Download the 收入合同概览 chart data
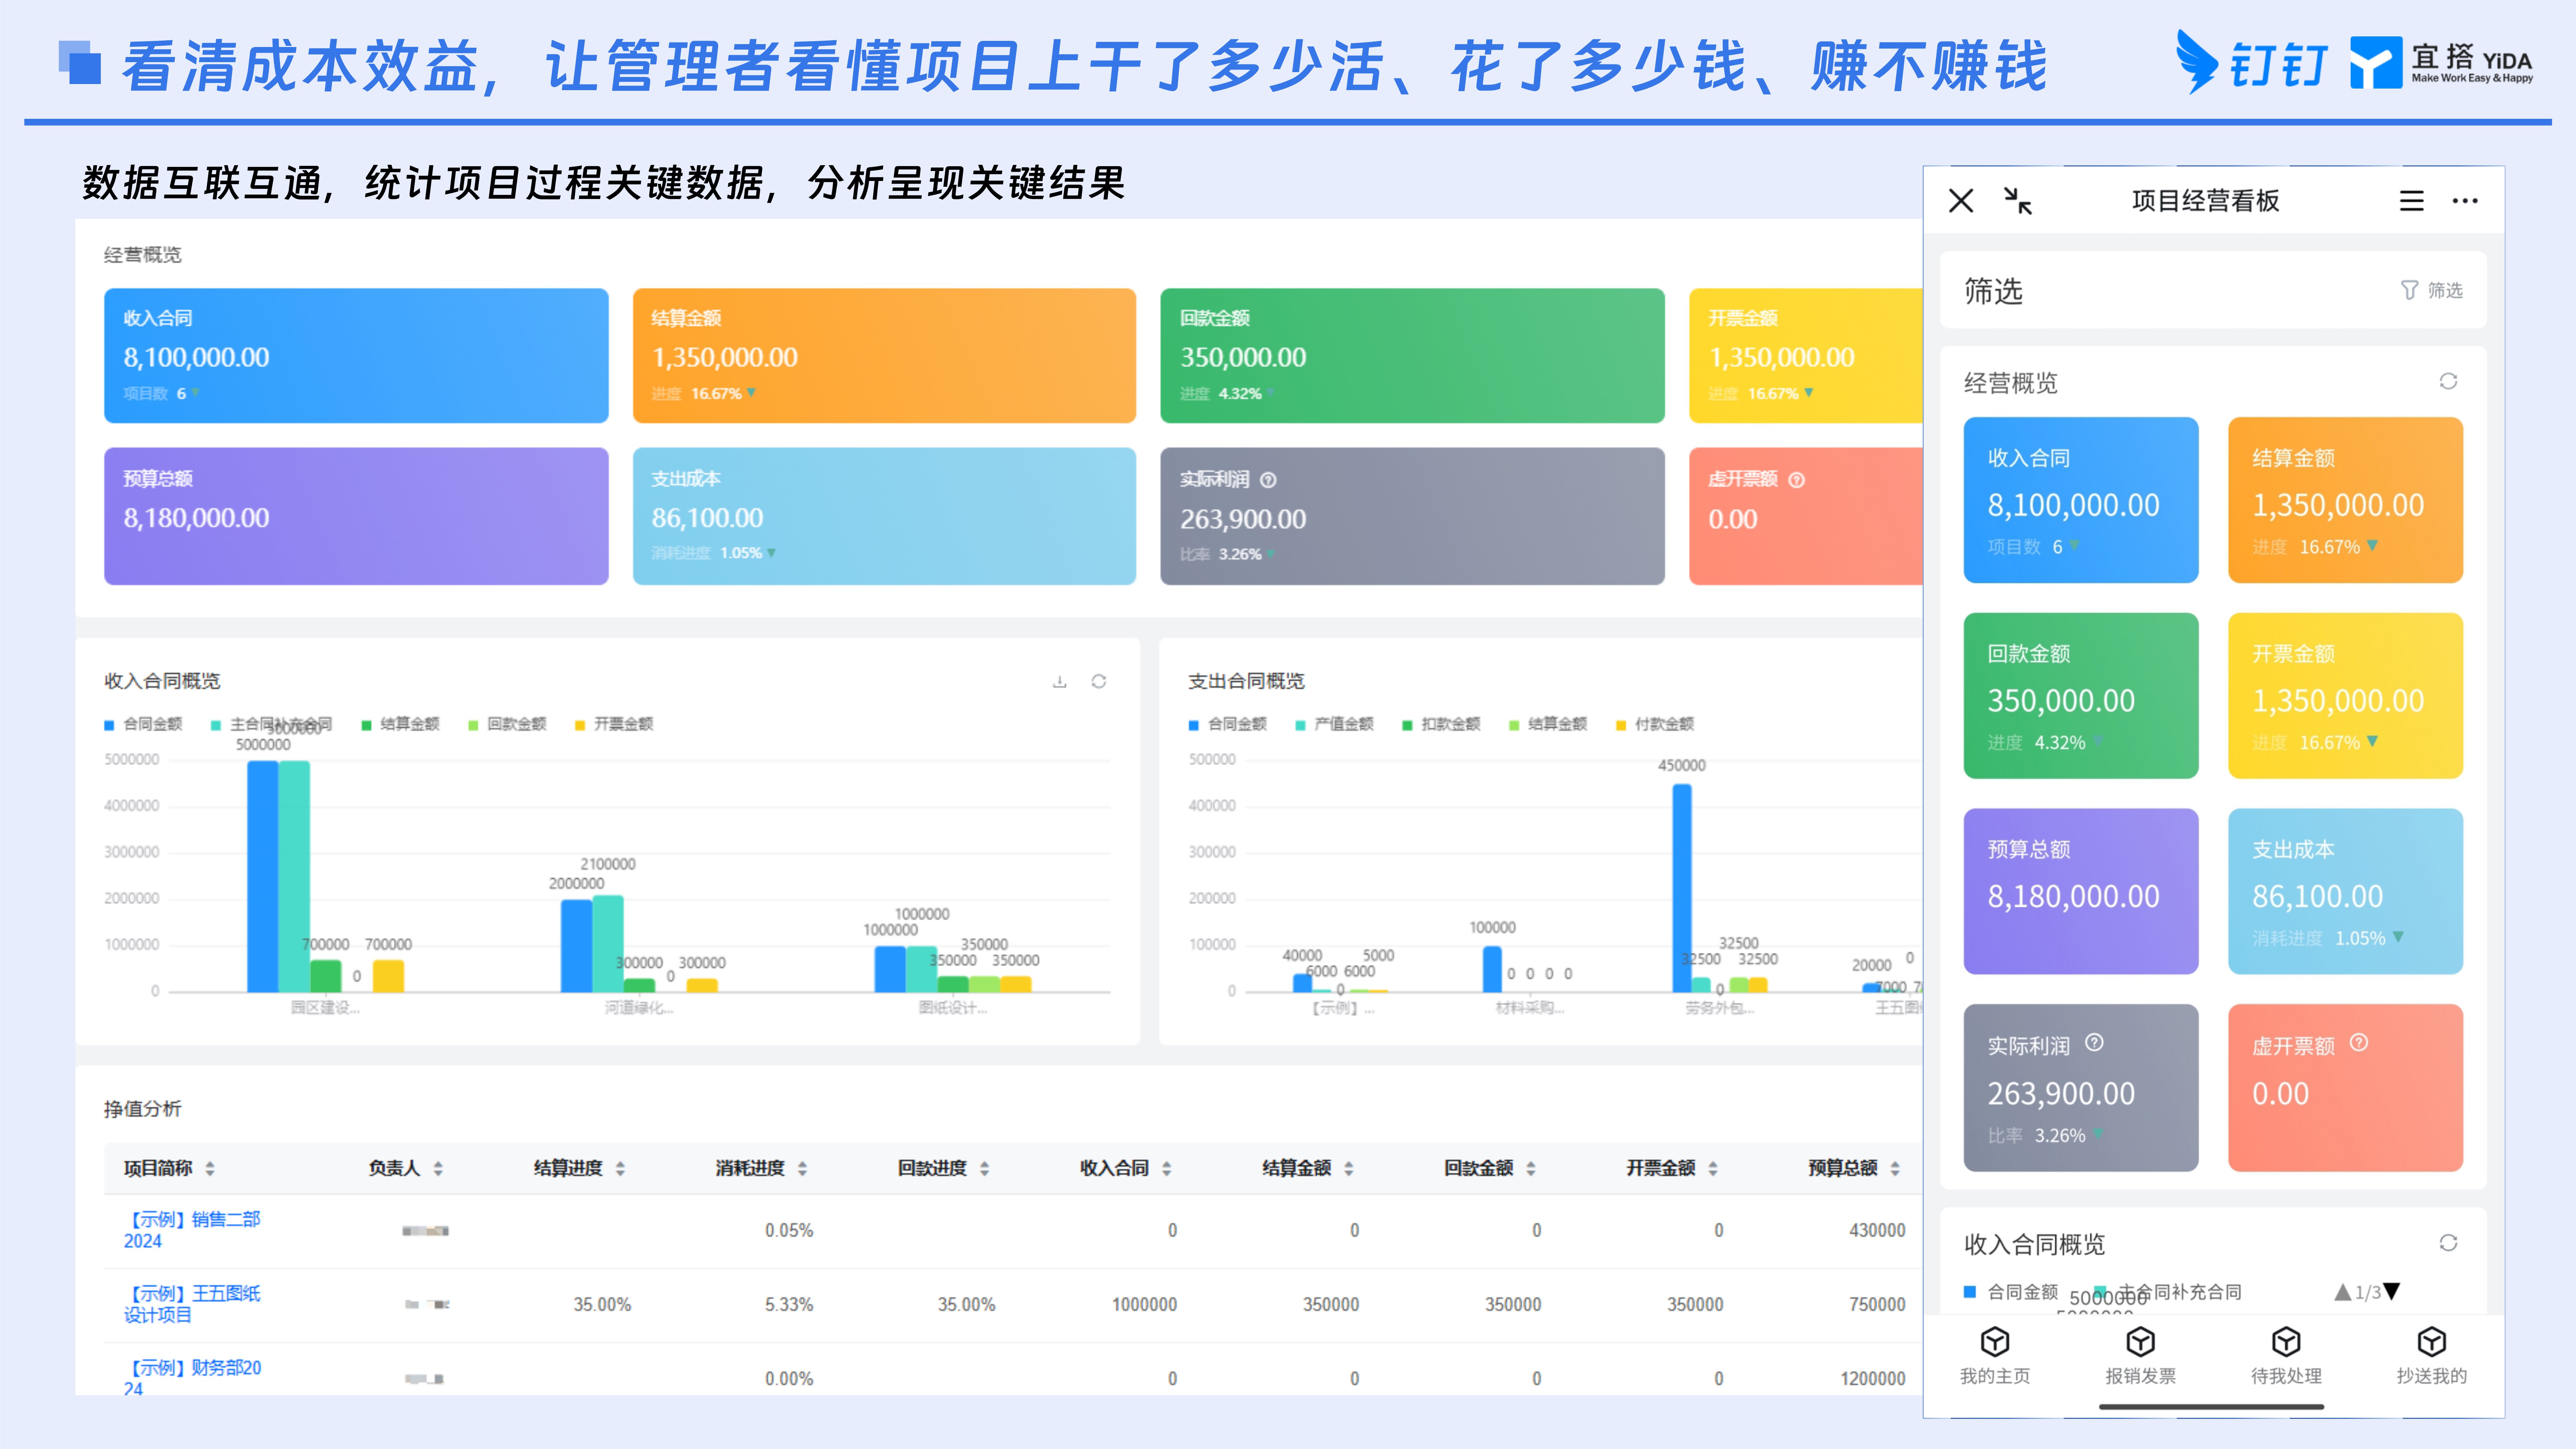 coord(1060,682)
